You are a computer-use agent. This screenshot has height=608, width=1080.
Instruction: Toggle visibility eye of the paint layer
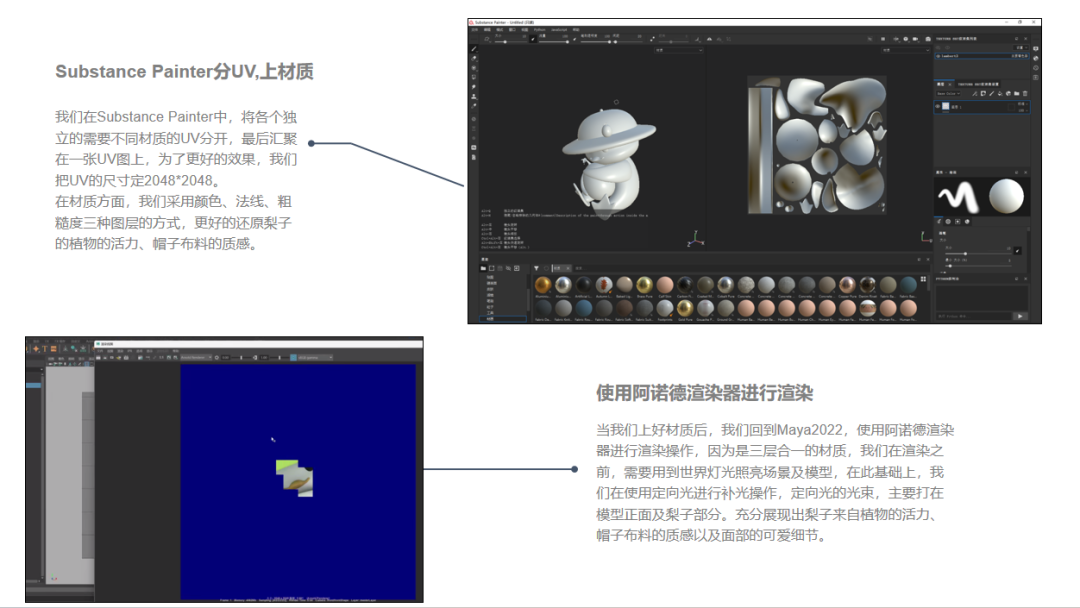938,105
